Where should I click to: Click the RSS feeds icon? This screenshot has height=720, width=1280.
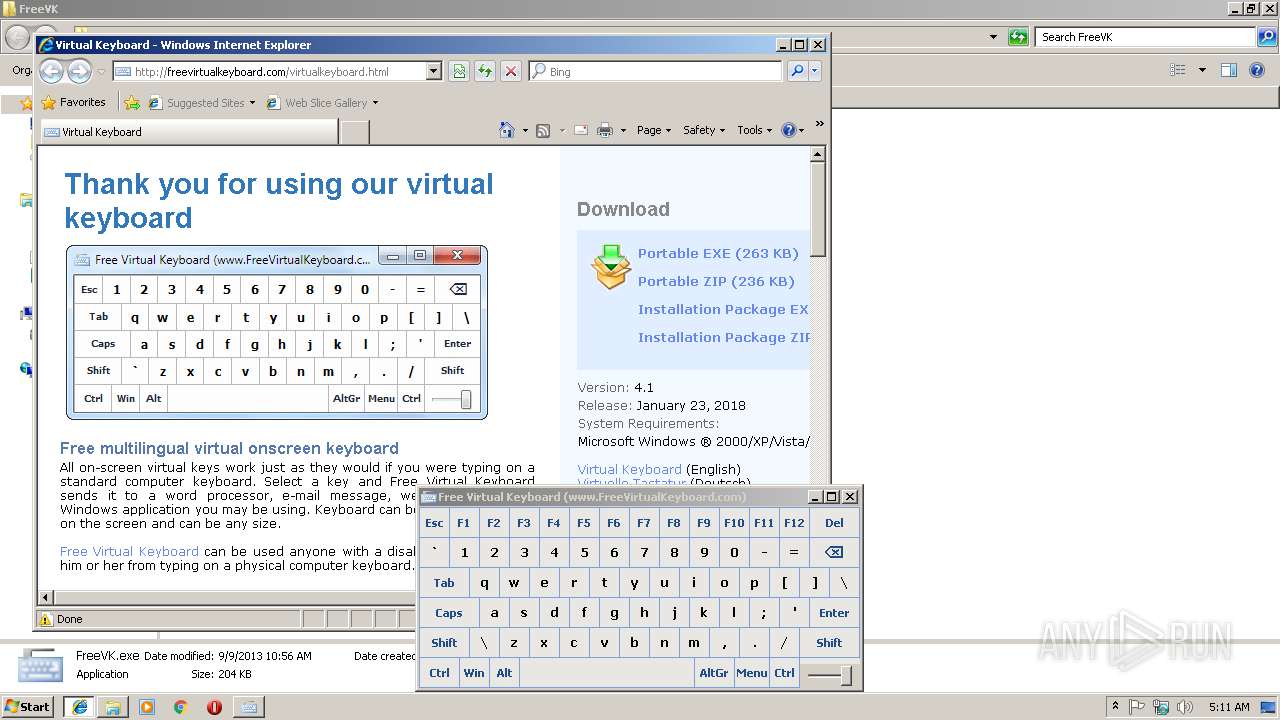(543, 130)
